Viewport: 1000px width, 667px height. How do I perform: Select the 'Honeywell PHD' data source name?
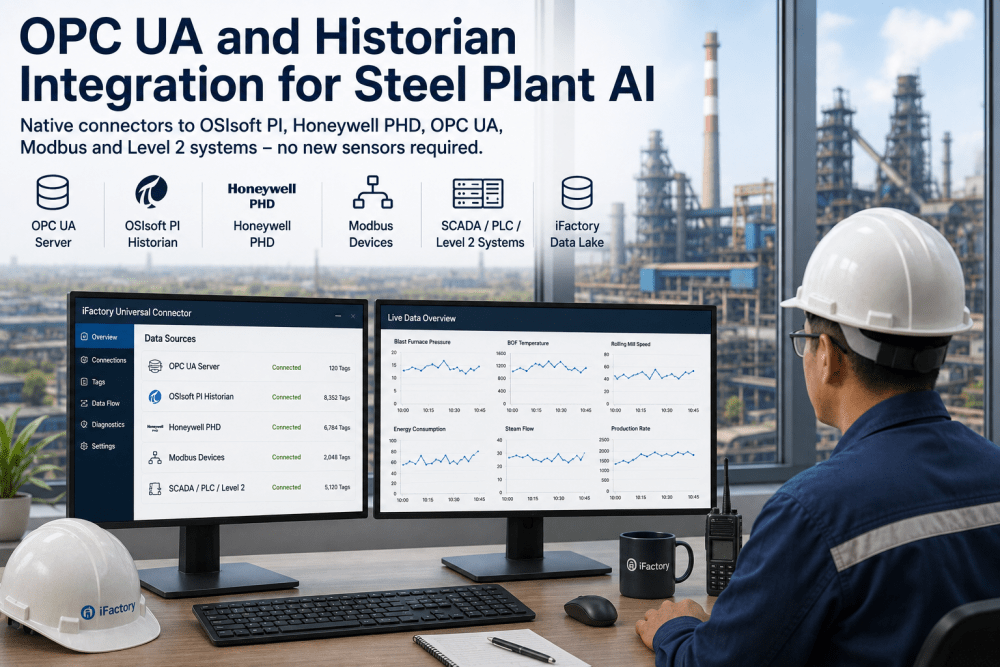195,427
